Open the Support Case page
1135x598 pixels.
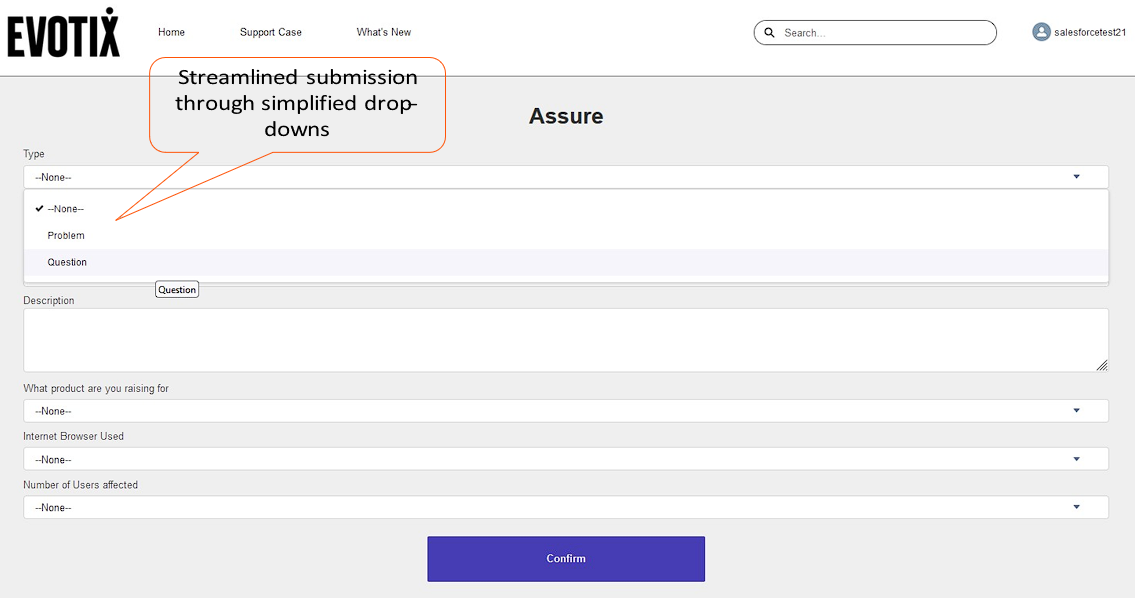270,32
